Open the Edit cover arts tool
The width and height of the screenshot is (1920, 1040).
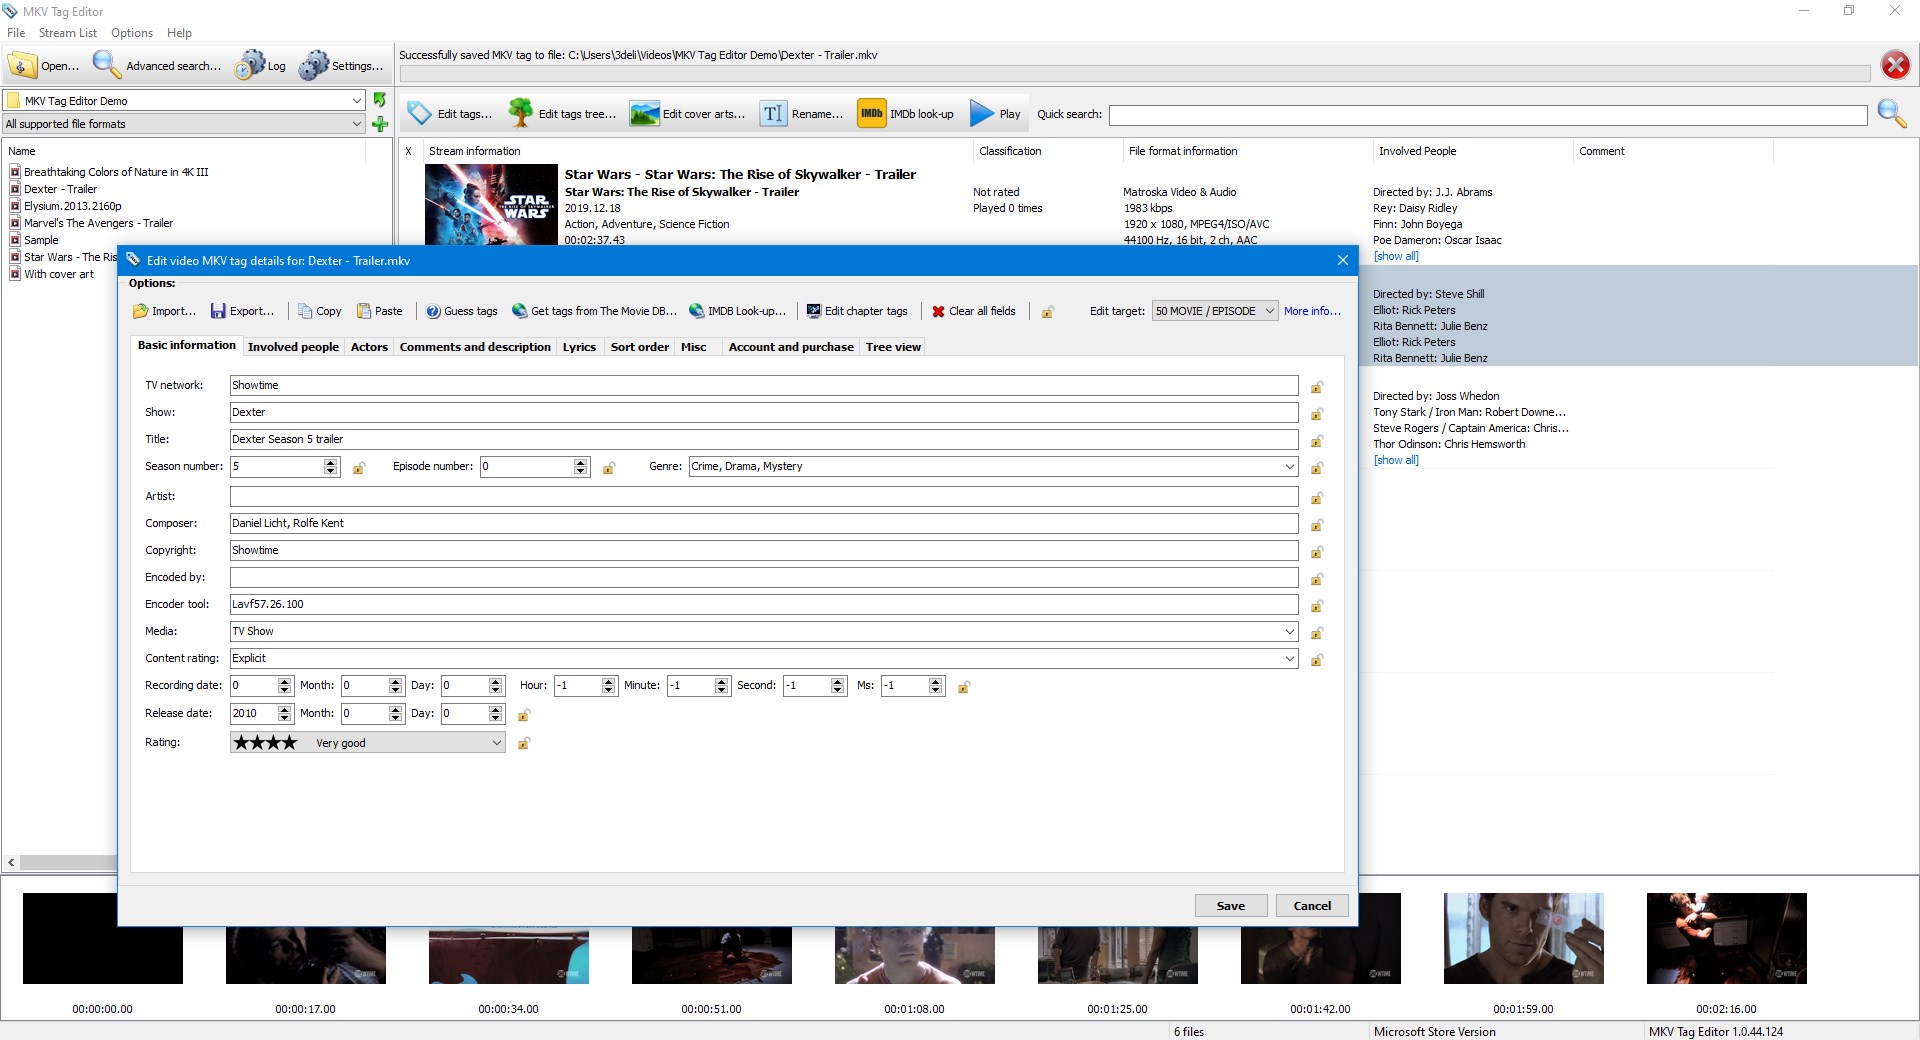click(688, 114)
